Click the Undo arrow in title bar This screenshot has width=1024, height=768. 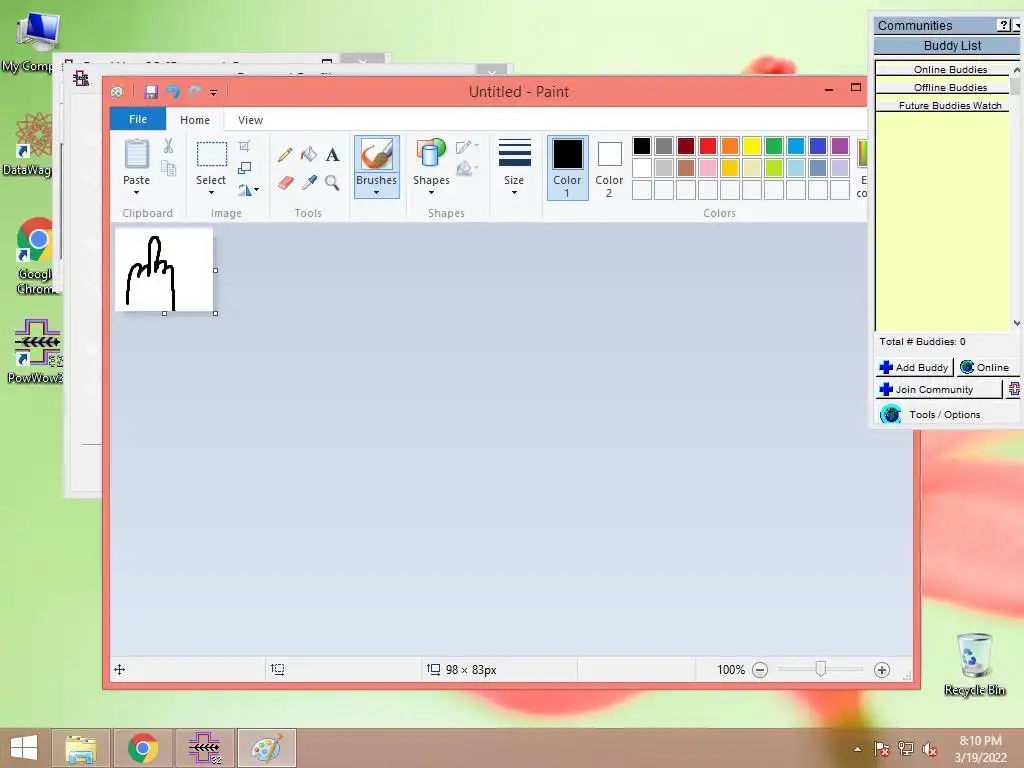pyautogui.click(x=173, y=92)
